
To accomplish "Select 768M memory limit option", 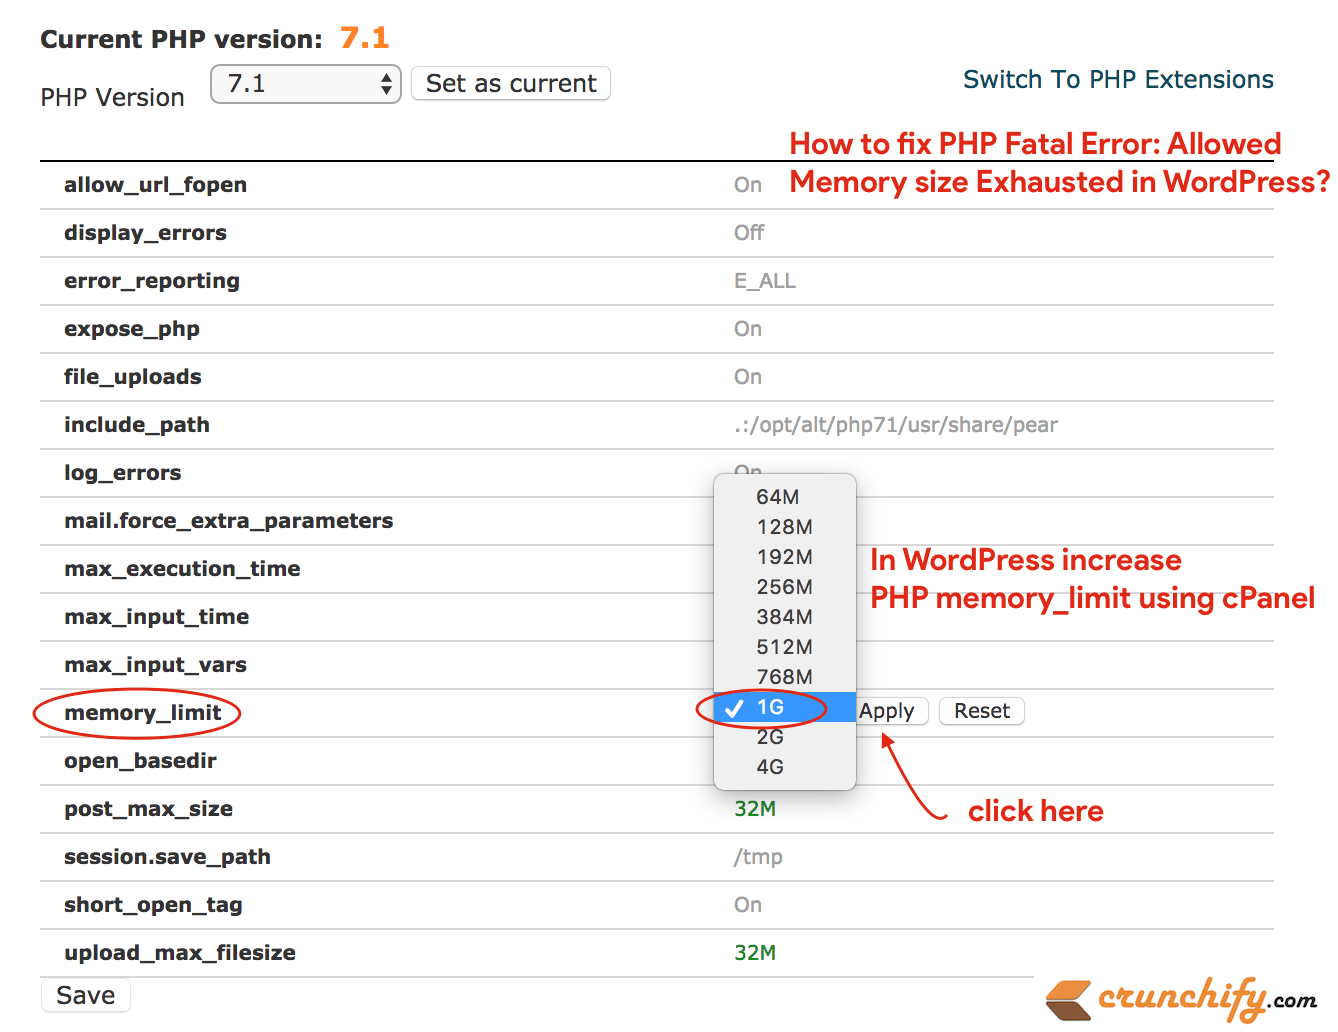I will [785, 677].
